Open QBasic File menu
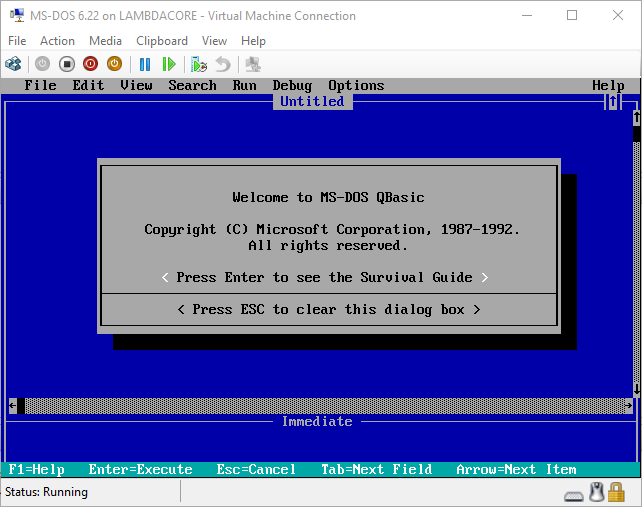642x507 pixels. point(40,85)
